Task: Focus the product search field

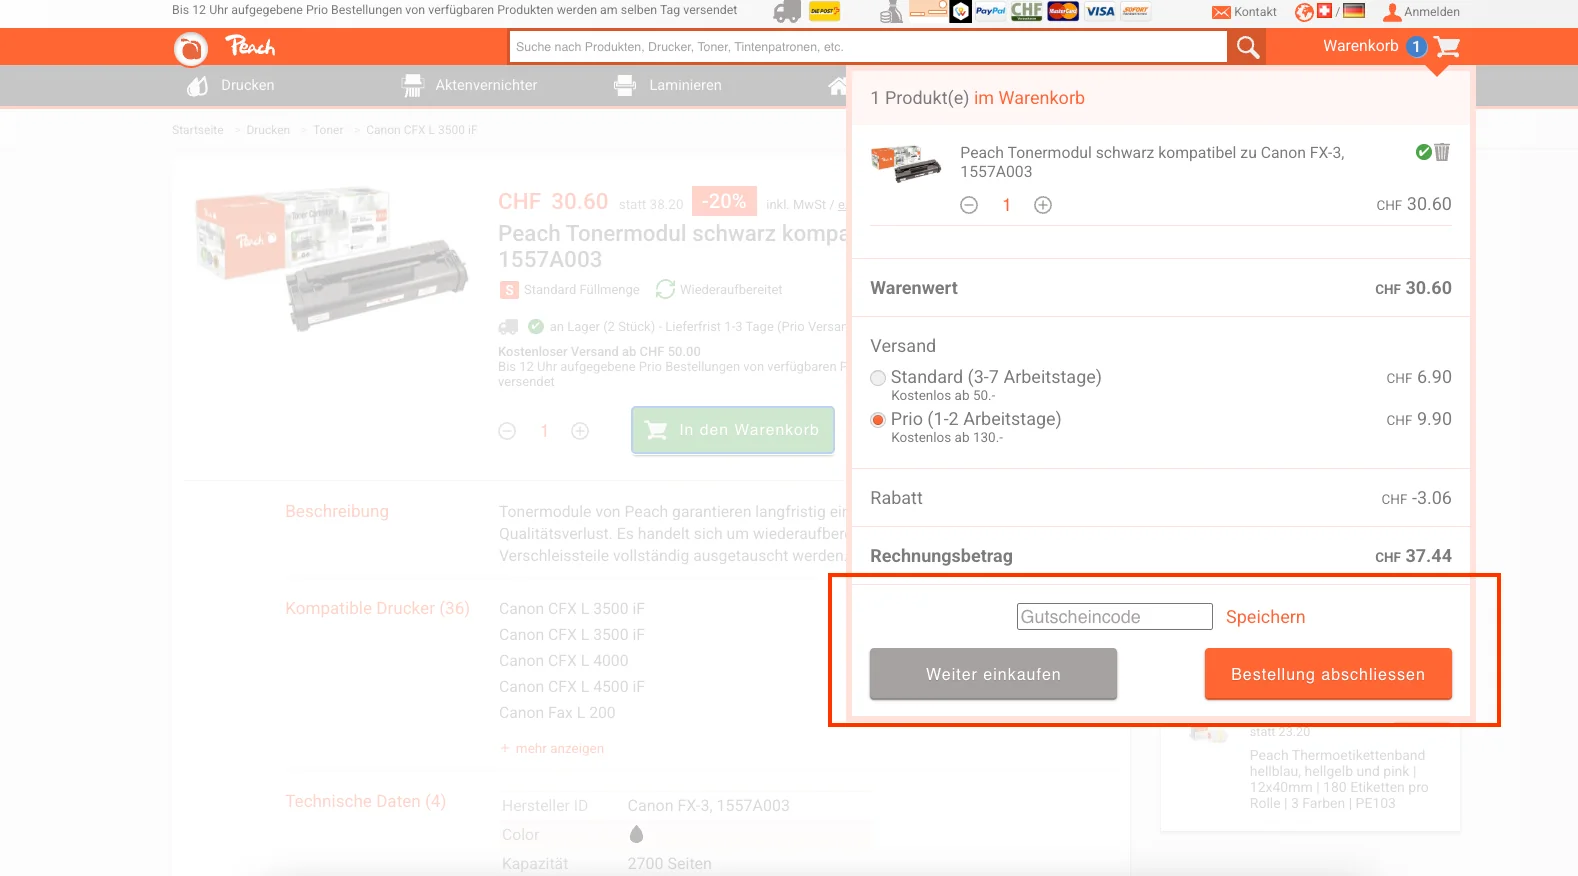Action: coord(868,47)
